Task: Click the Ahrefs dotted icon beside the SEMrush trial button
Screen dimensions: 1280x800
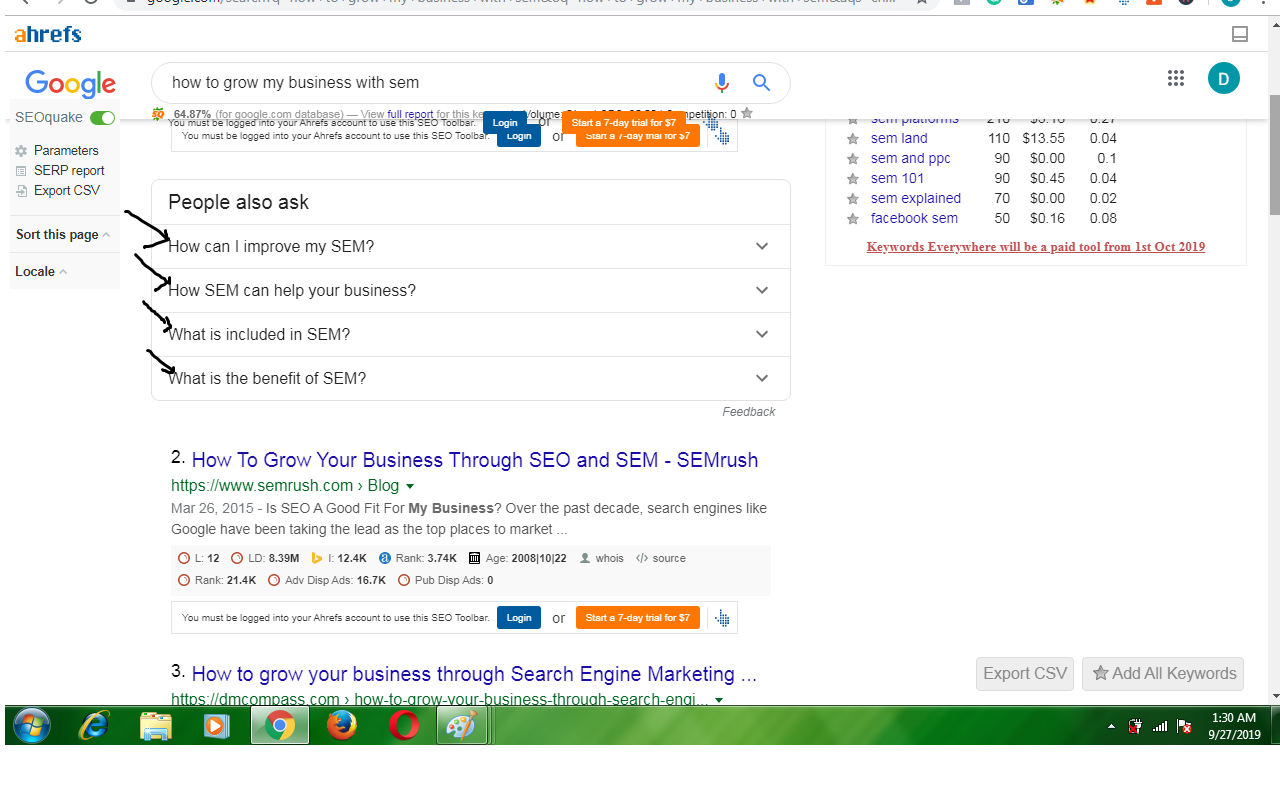Action: click(x=722, y=618)
